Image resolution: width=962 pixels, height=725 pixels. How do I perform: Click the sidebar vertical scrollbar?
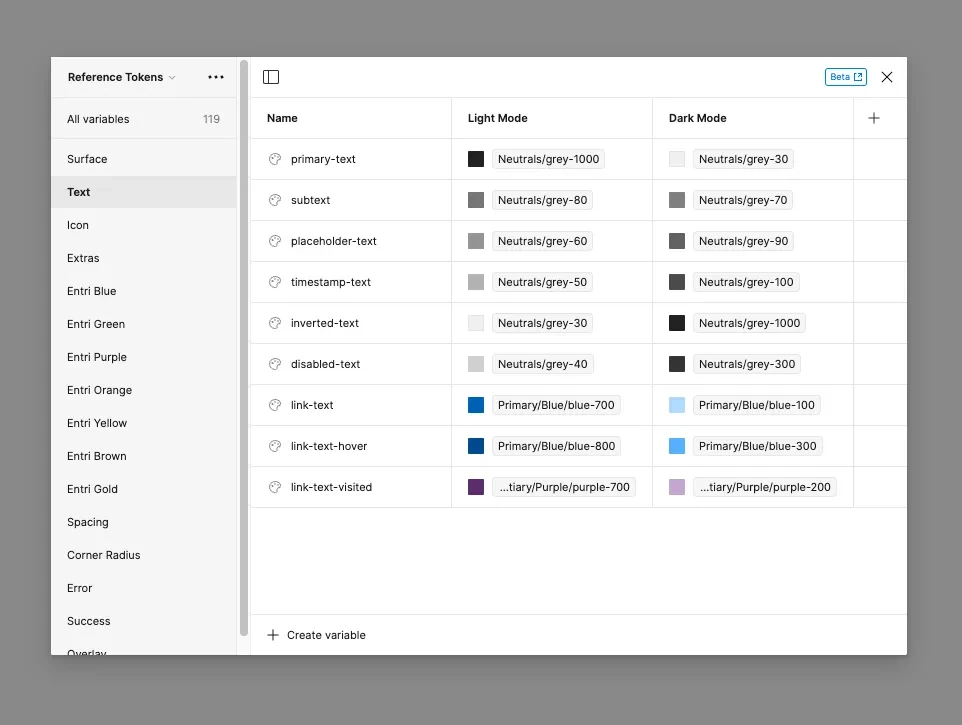coord(244,348)
